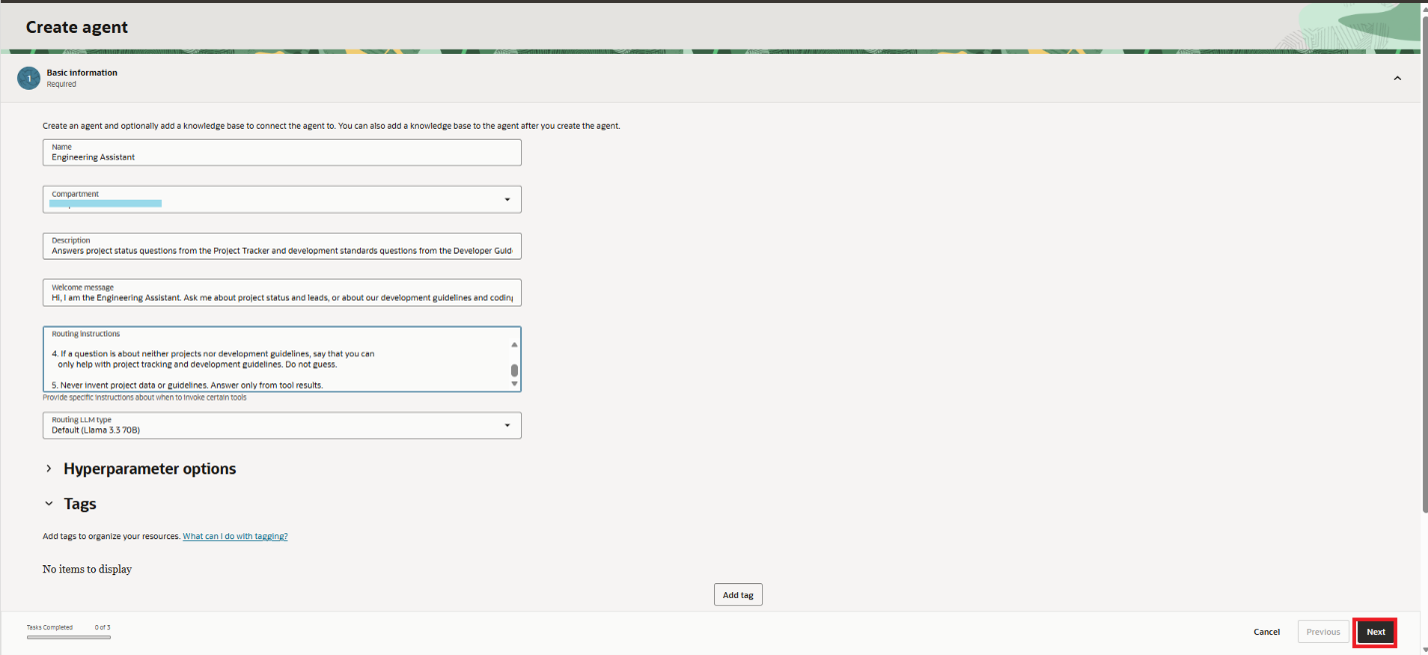
Task: Click the 'Provide specific instructions' hint text
Action: pyautogui.click(x=144, y=397)
